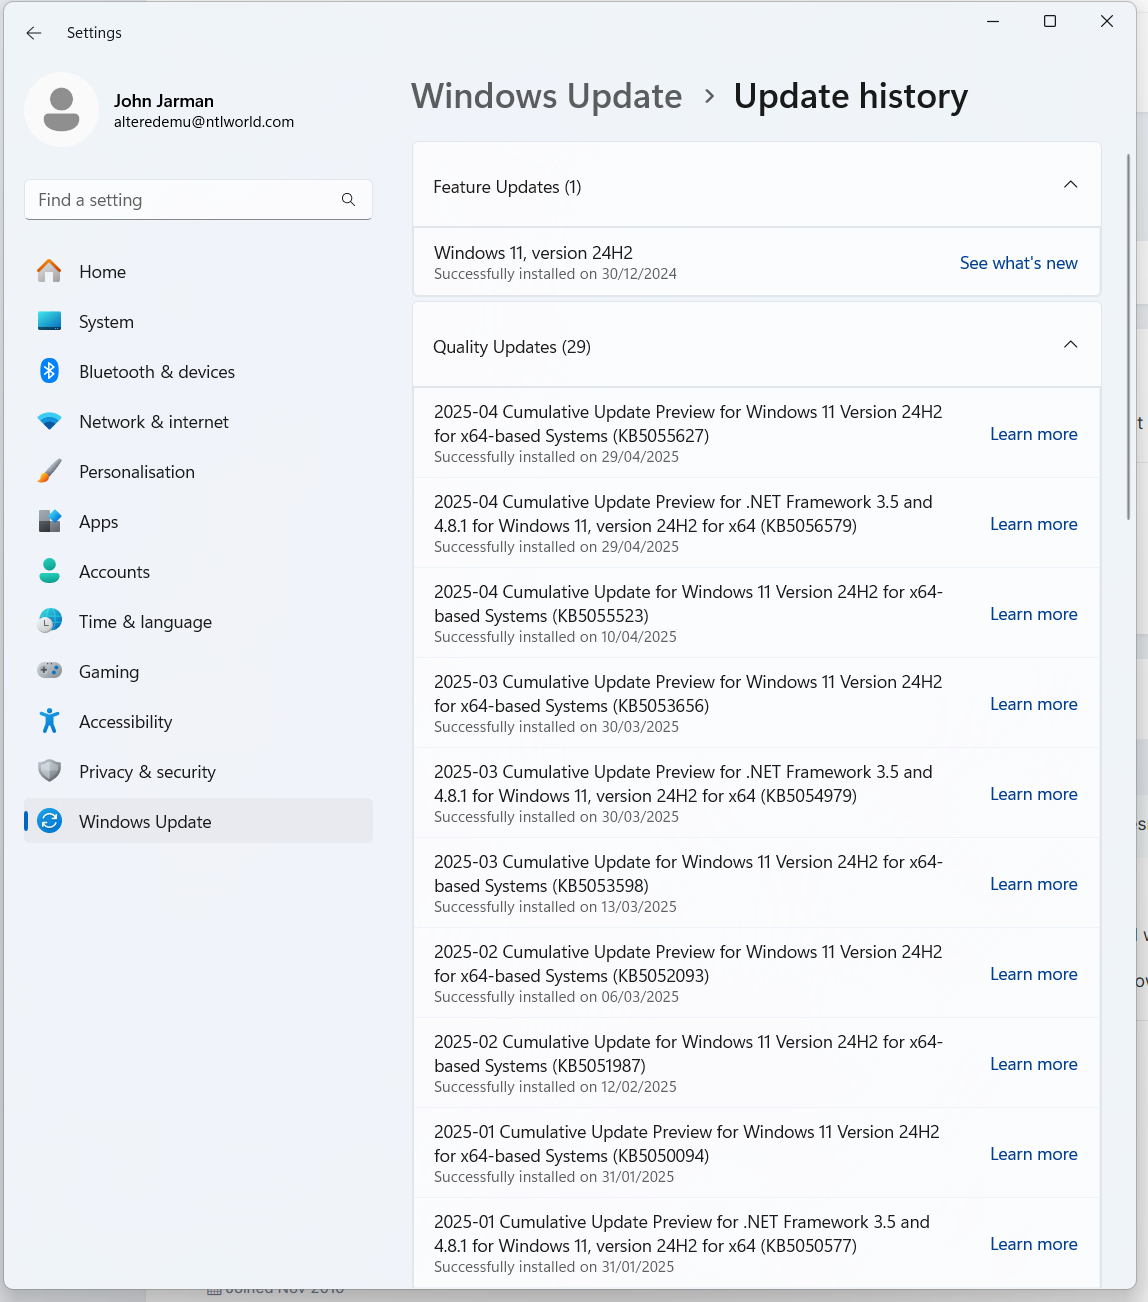
Task: Click the Accessibility figure icon
Action: pos(49,721)
